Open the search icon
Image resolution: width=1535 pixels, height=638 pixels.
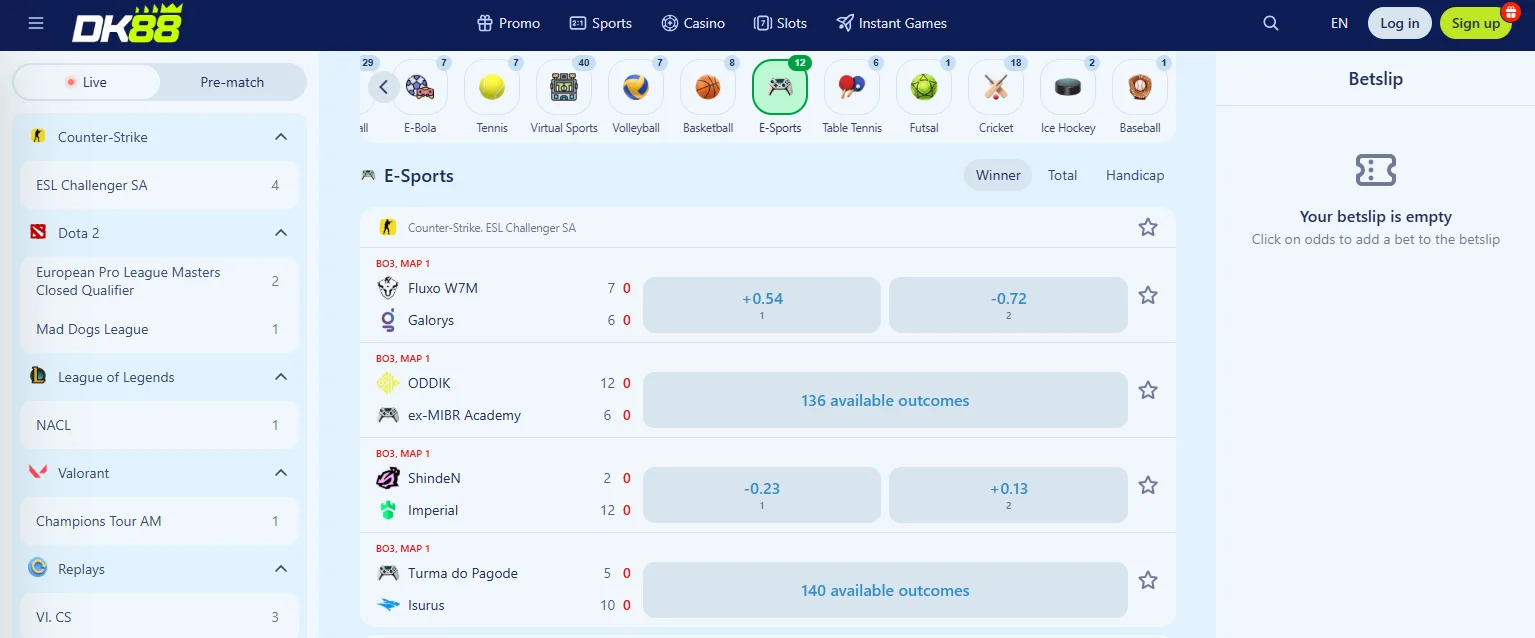coord(1271,23)
